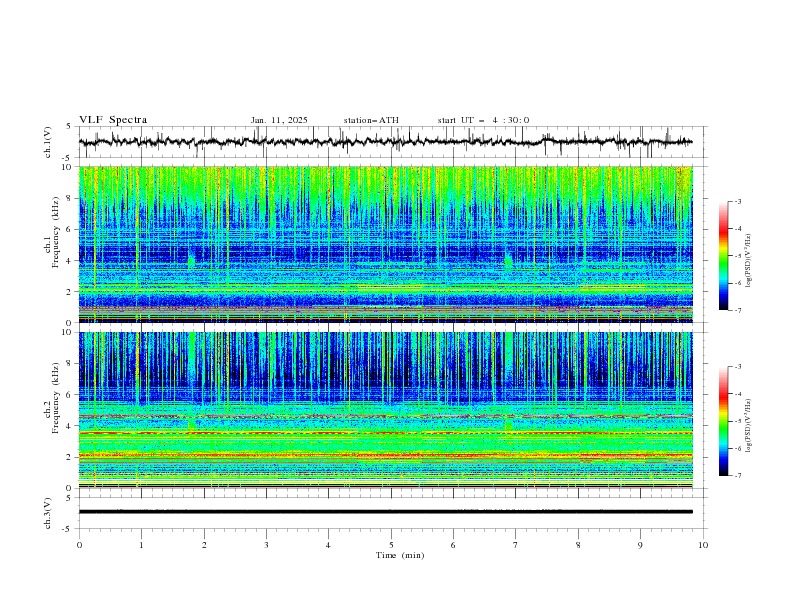792x612 pixels.
Task: Click the 'start UT = 4:30:0' label
Action: pyautogui.click(x=483, y=120)
